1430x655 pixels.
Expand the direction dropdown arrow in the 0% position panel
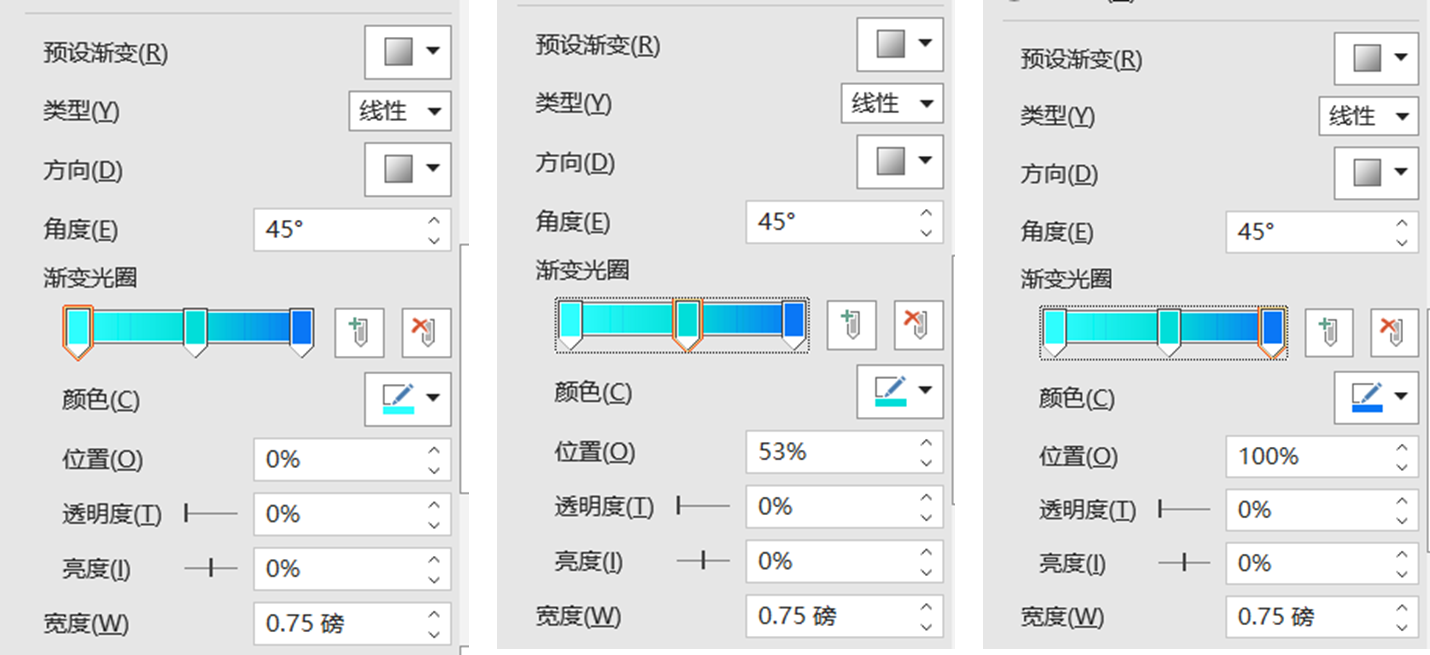point(433,168)
